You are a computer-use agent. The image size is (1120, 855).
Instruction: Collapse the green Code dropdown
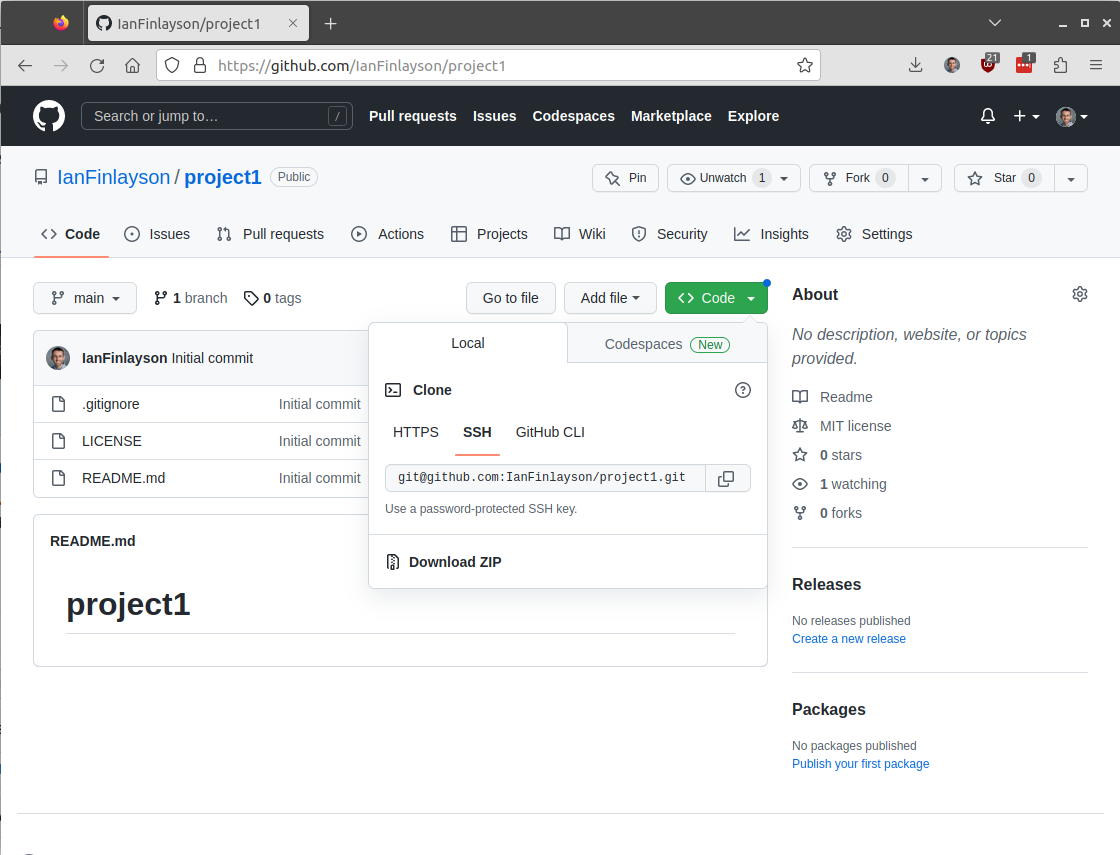pyautogui.click(x=716, y=298)
